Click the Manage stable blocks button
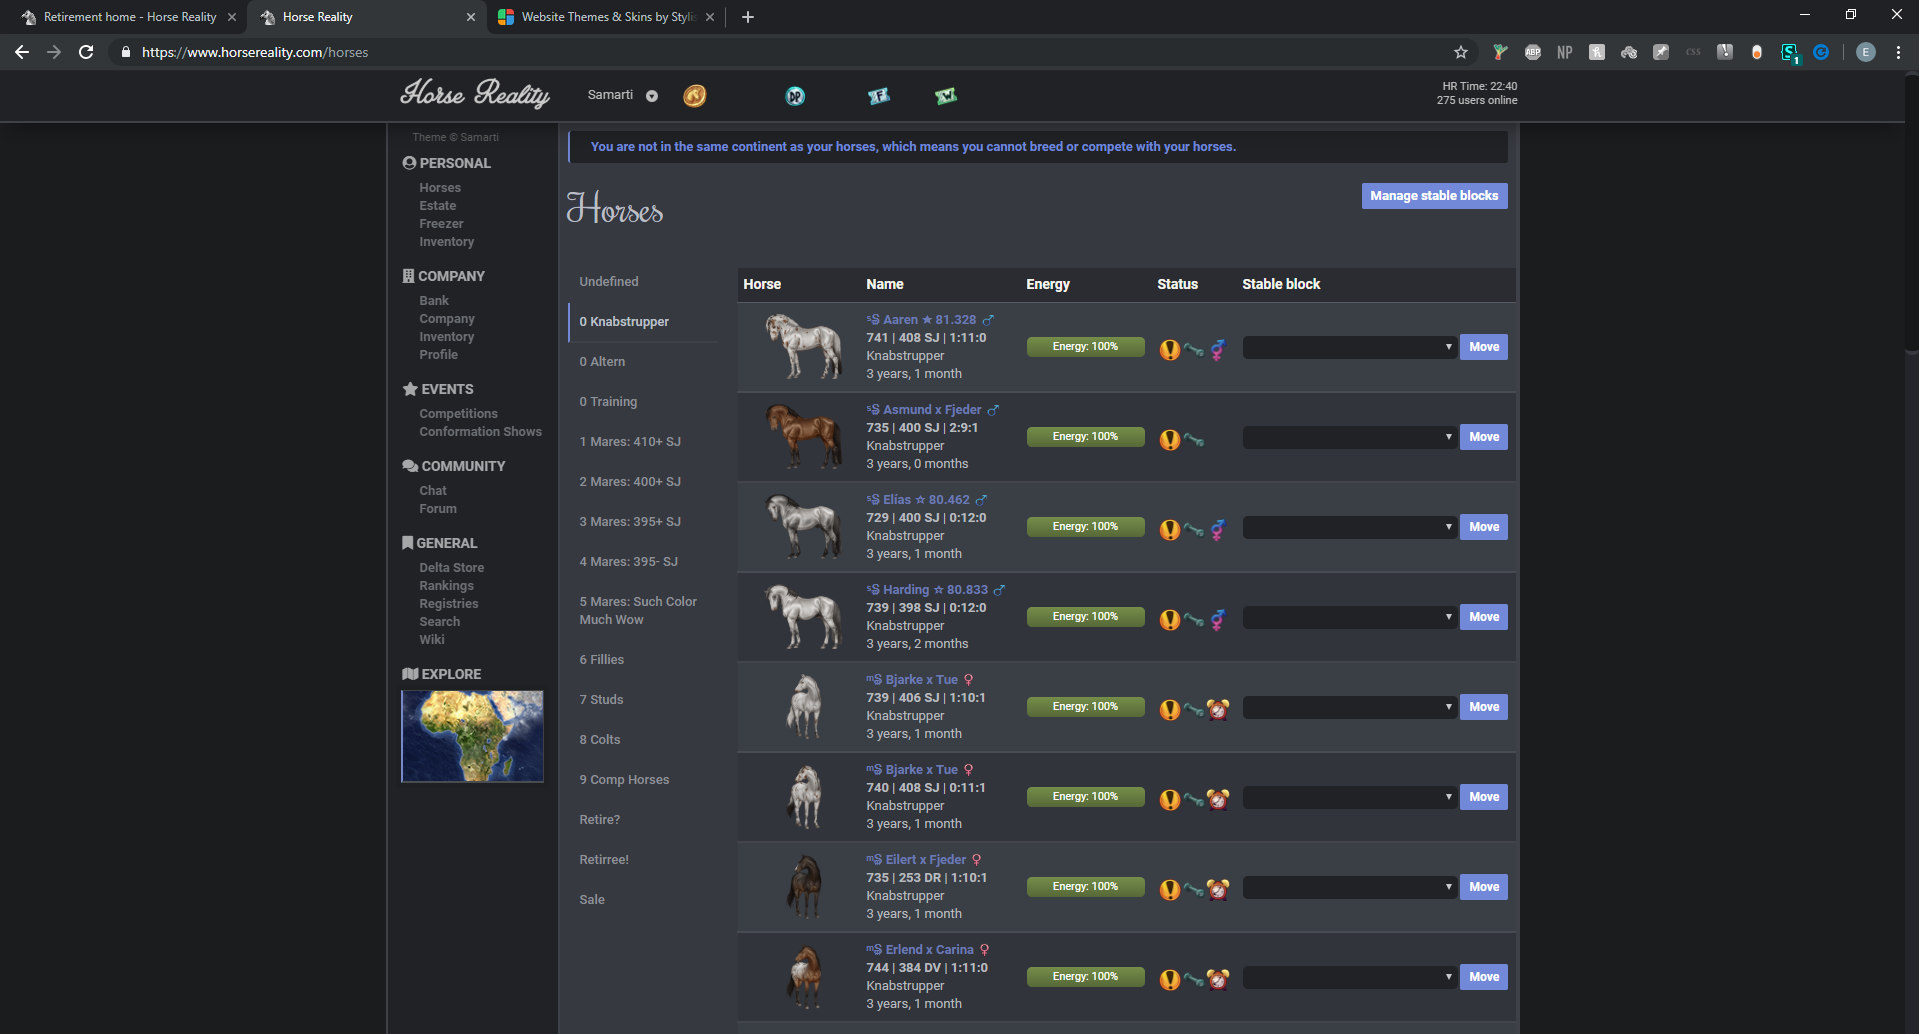The height and width of the screenshot is (1034, 1919). 1434,195
